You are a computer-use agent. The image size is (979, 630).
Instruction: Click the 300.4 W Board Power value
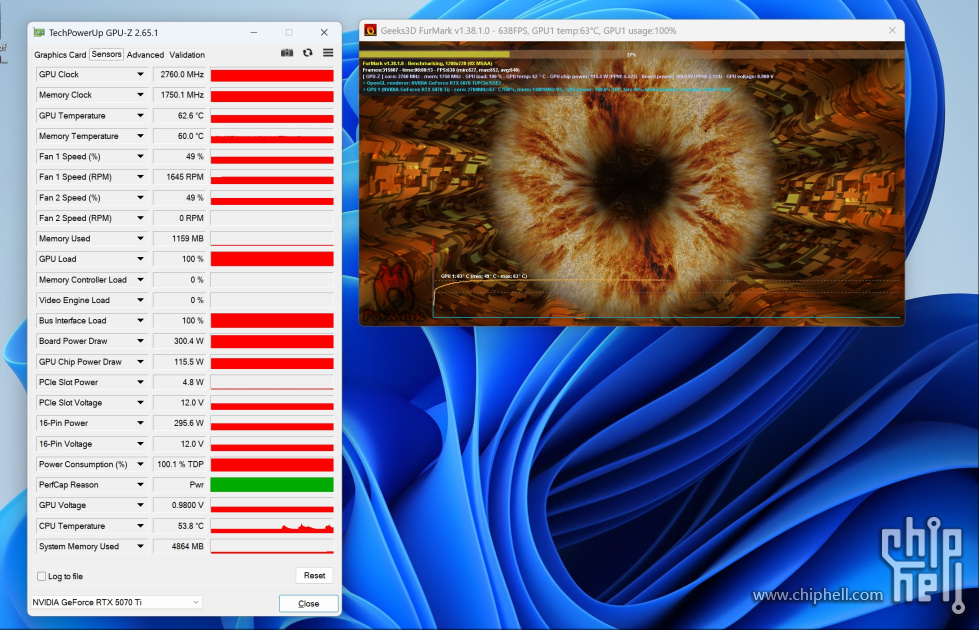click(x=180, y=341)
